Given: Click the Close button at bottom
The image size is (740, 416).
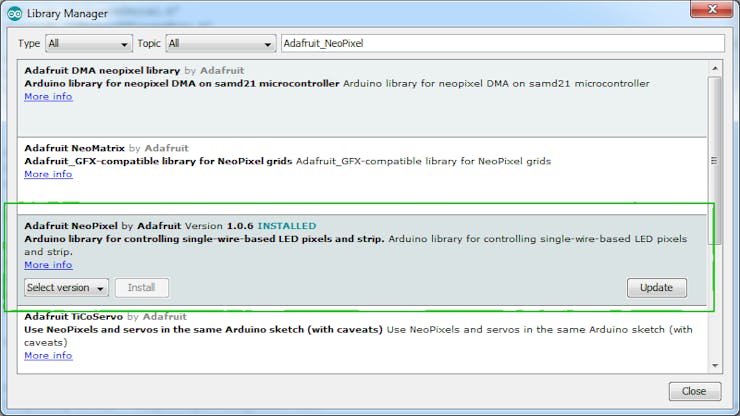Looking at the screenshot, I should point(694,391).
